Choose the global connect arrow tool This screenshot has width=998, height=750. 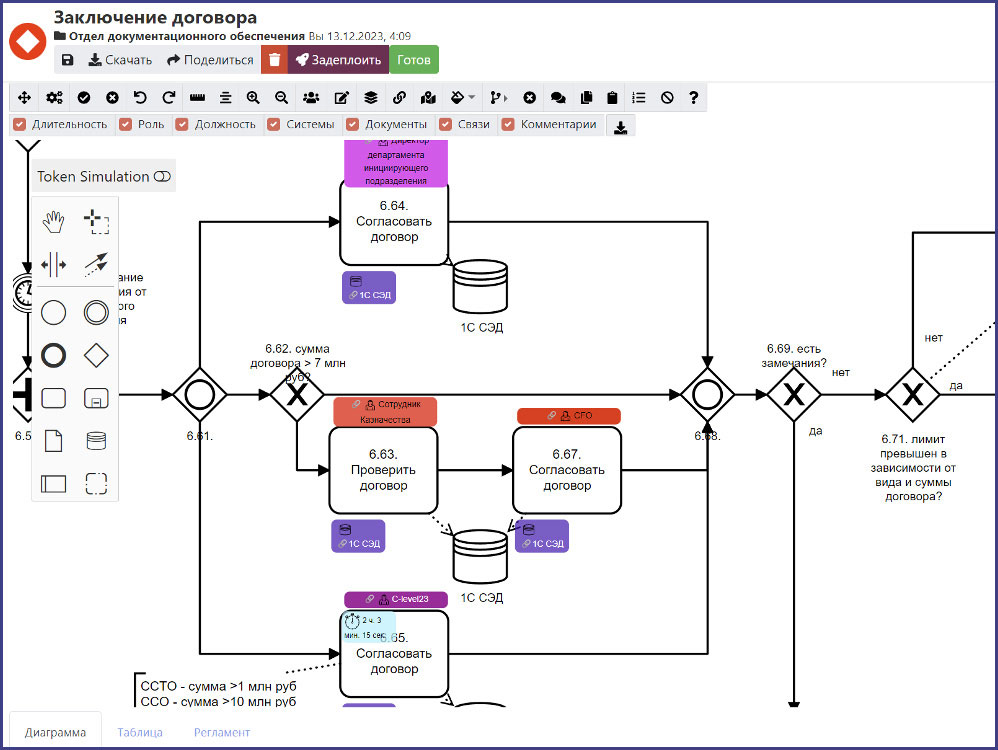(96, 265)
